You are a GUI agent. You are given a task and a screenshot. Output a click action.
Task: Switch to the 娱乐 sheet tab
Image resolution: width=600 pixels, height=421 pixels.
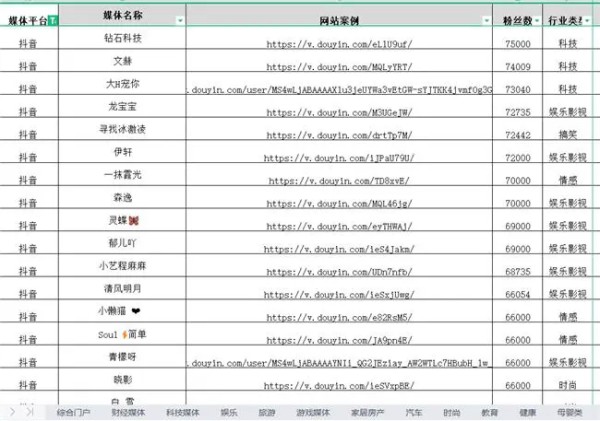[228, 413]
